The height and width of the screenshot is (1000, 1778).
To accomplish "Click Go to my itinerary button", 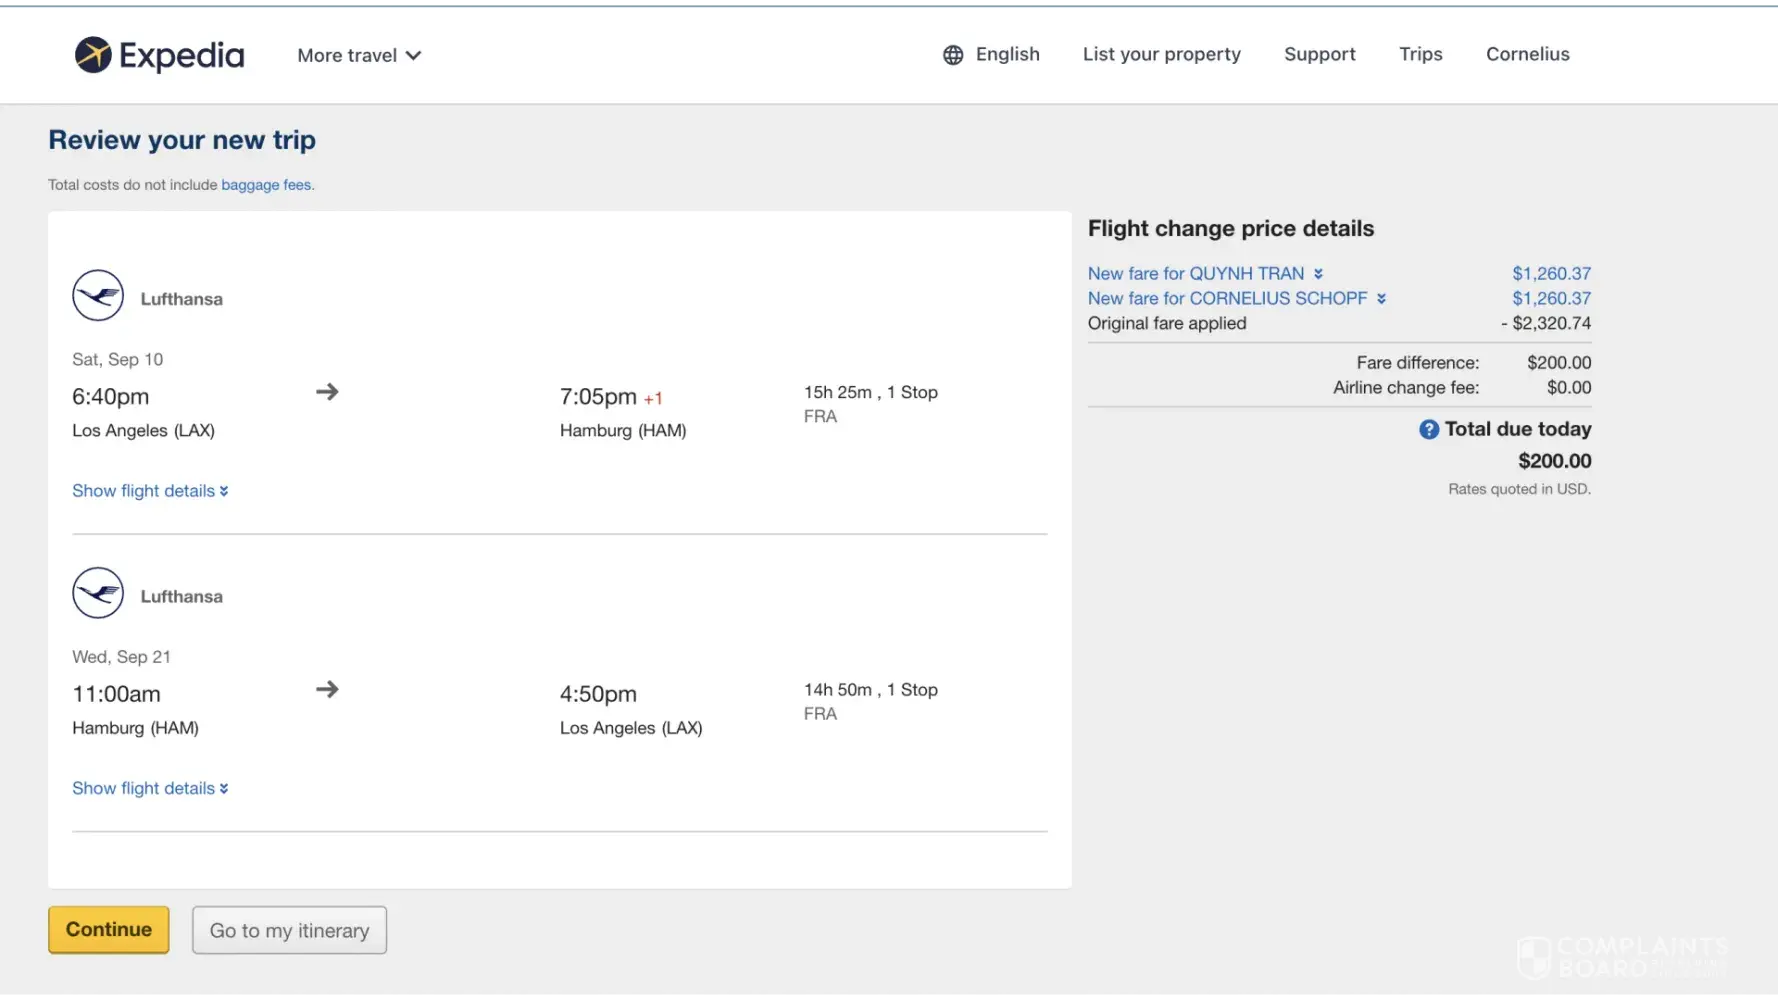I will pos(289,930).
